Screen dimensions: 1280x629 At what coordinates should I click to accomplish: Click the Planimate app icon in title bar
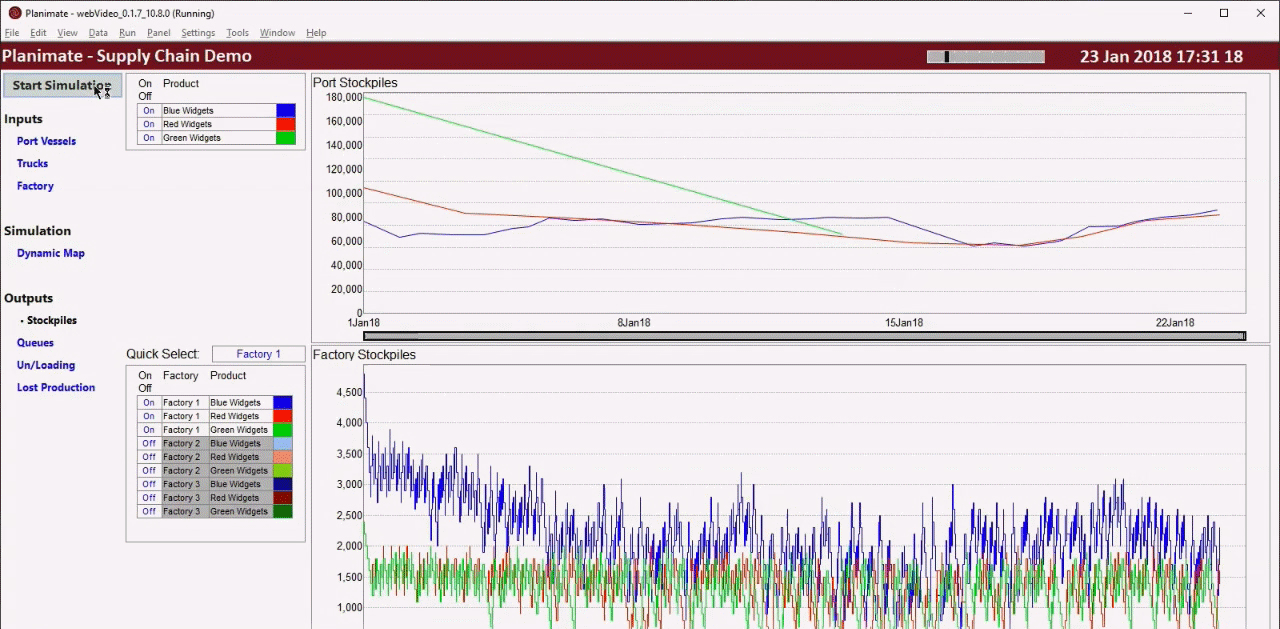[14, 13]
